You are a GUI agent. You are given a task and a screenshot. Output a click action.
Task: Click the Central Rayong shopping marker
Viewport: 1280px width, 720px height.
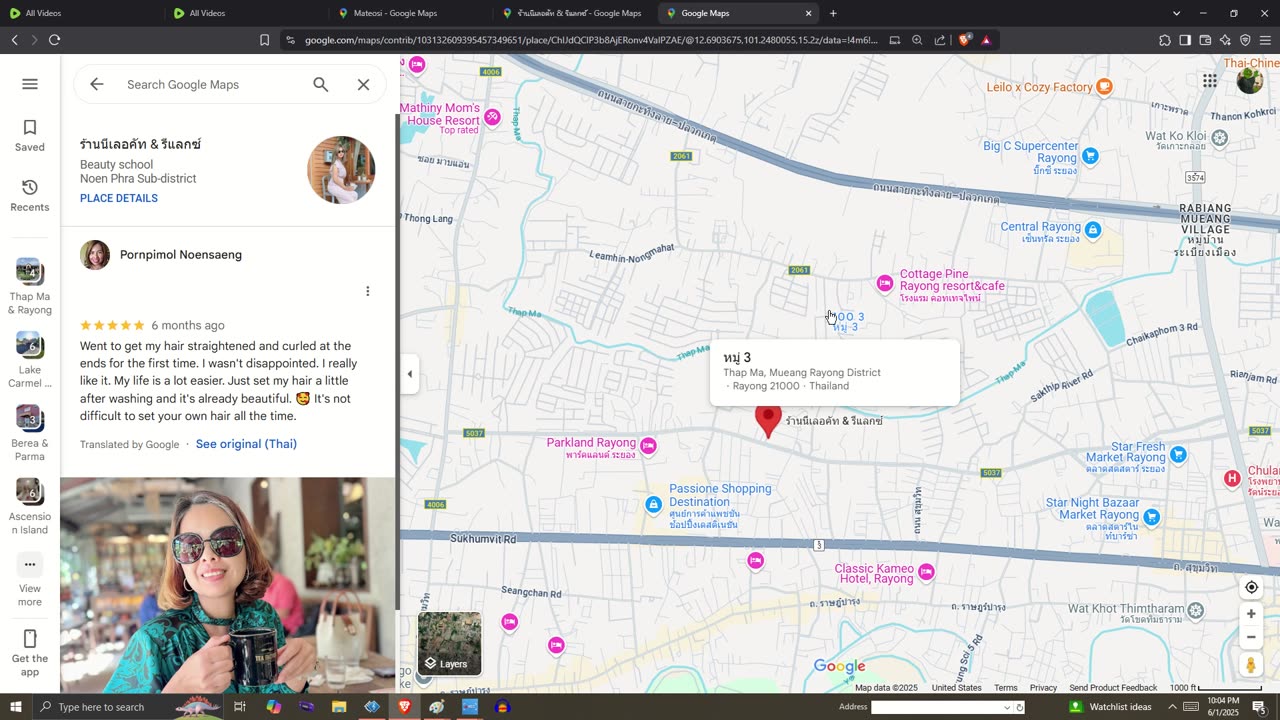pos(1093,230)
